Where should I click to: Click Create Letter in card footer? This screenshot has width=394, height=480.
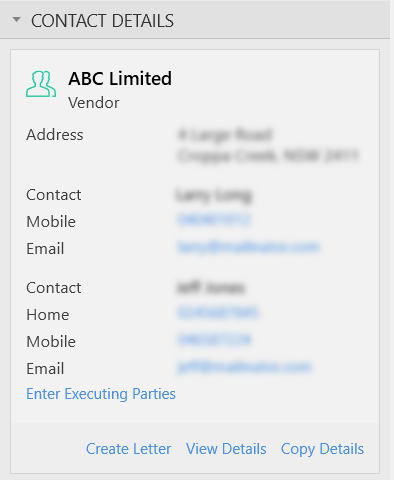[x=128, y=449]
